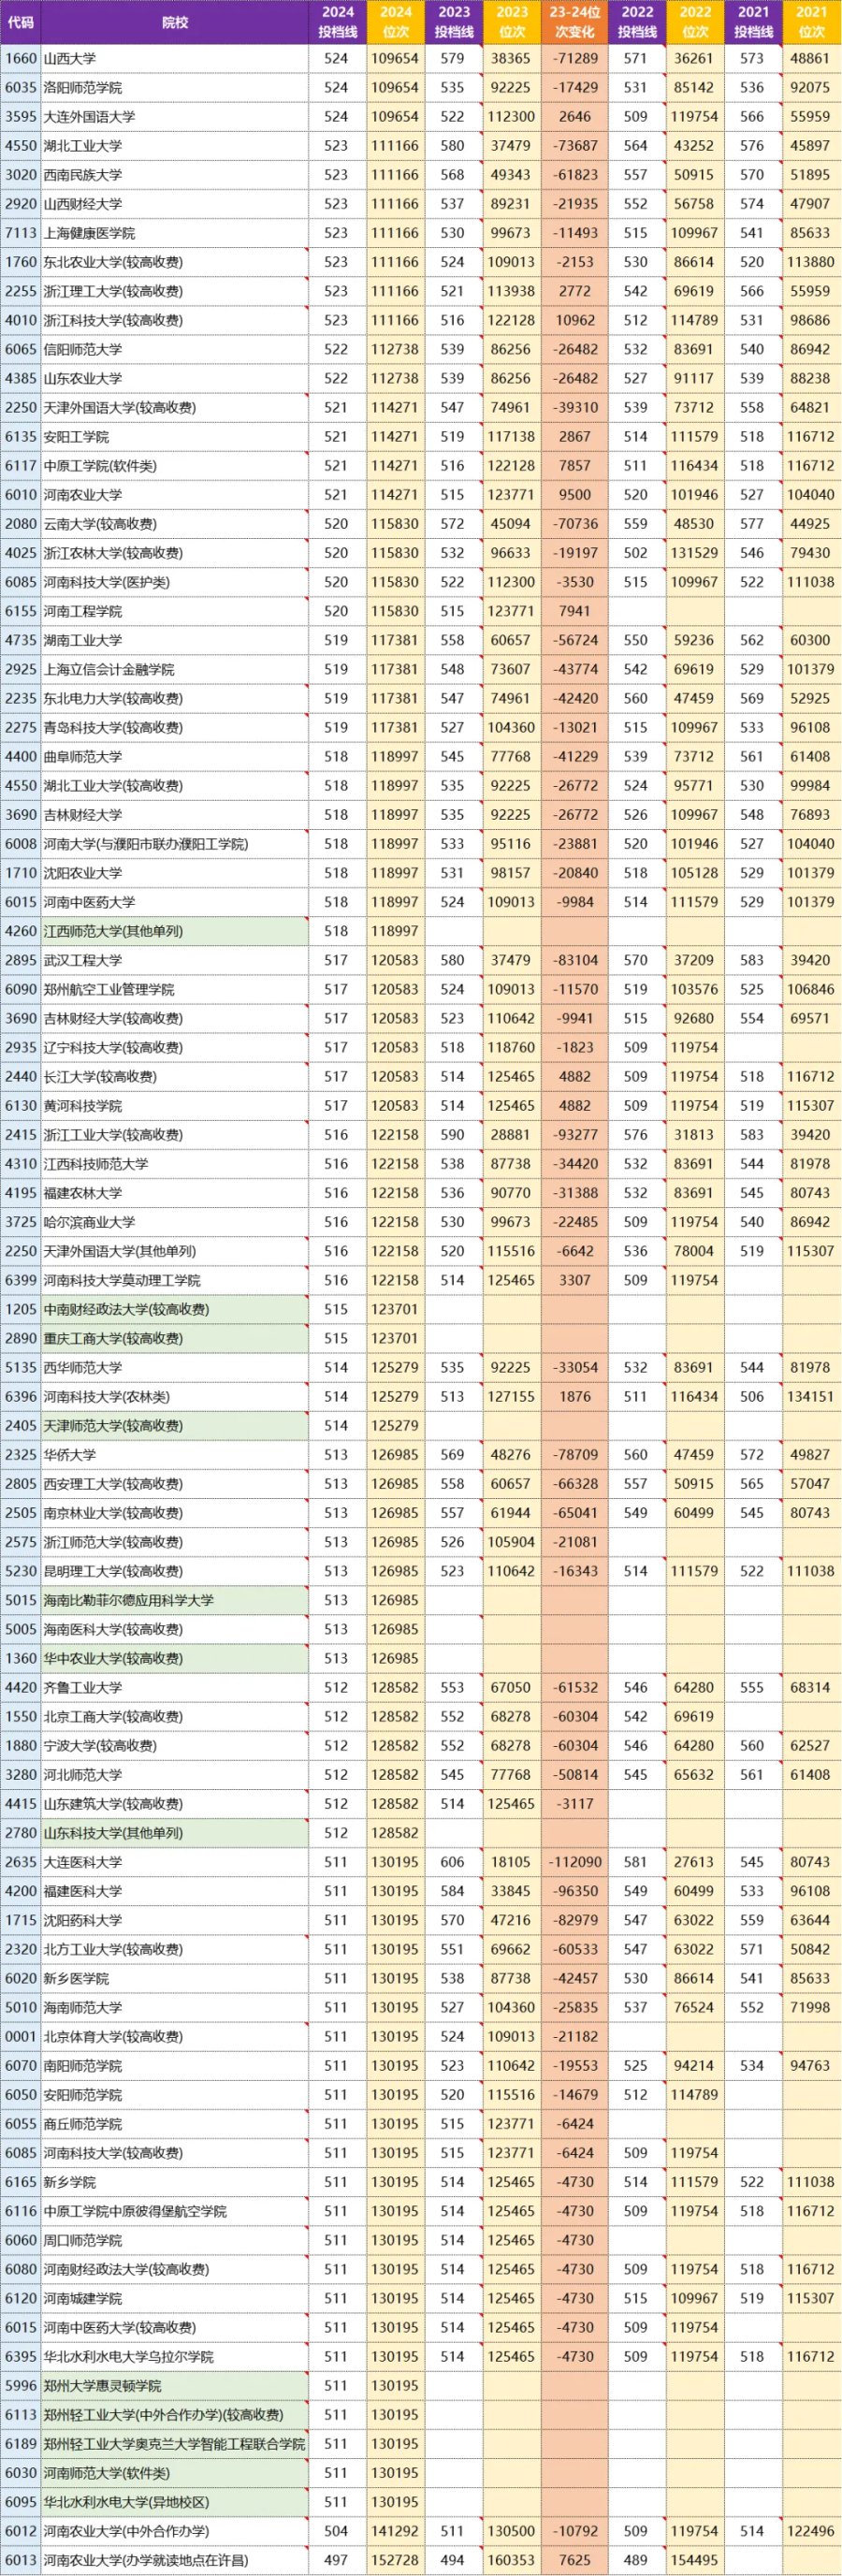Screen dimensions: 842x2576
Task: Click 云南大学(较高收费) school name
Action: click(x=174, y=523)
